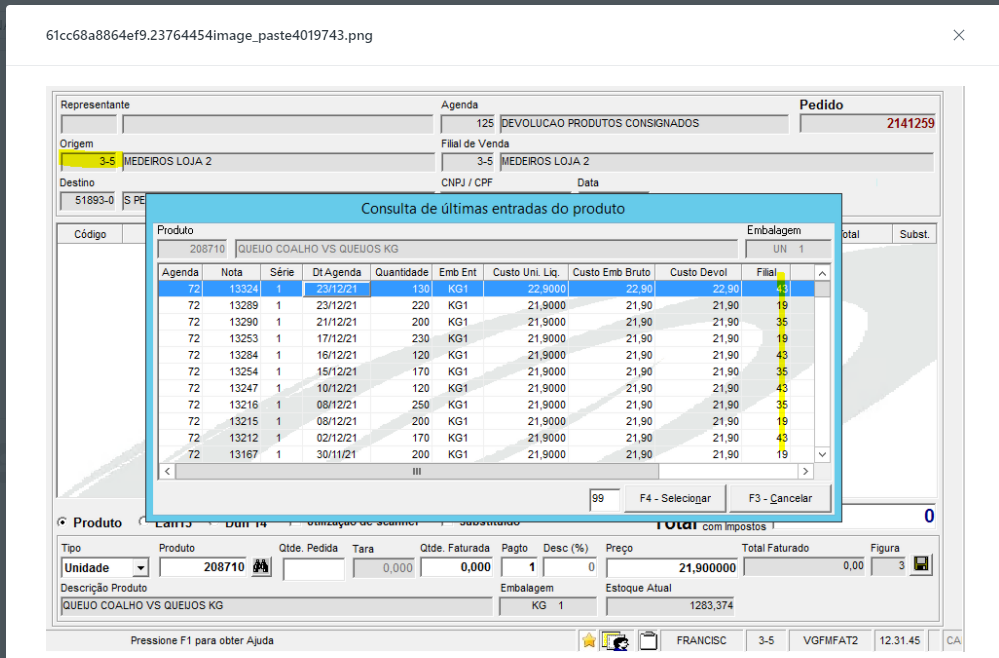Click the Quantidade column header

point(401,272)
